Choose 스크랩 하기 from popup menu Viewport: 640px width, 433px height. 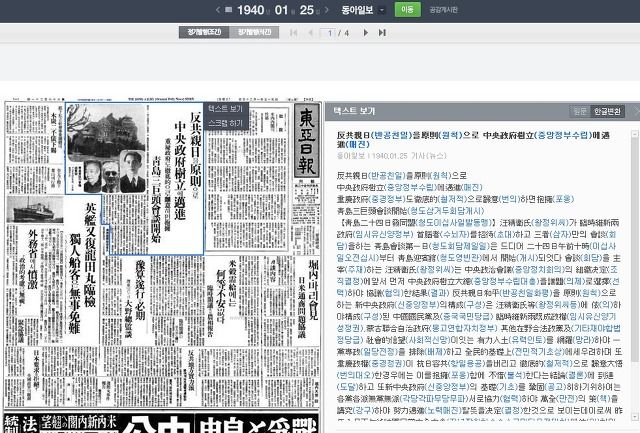(x=225, y=123)
